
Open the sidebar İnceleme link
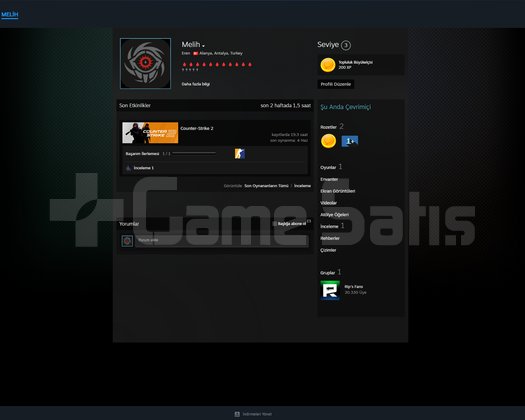tap(329, 226)
